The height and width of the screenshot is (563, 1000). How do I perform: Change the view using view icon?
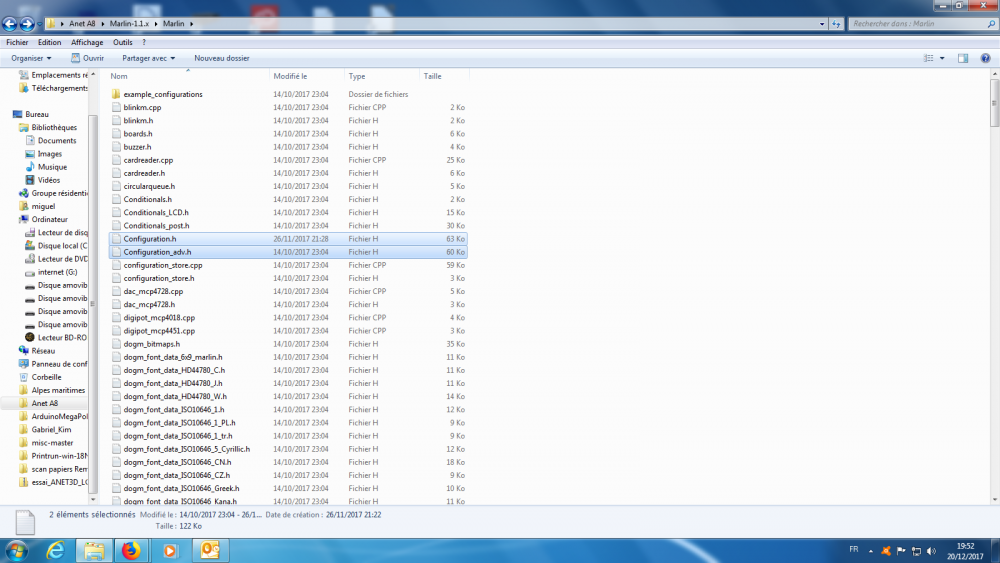pyautogui.click(x=929, y=58)
